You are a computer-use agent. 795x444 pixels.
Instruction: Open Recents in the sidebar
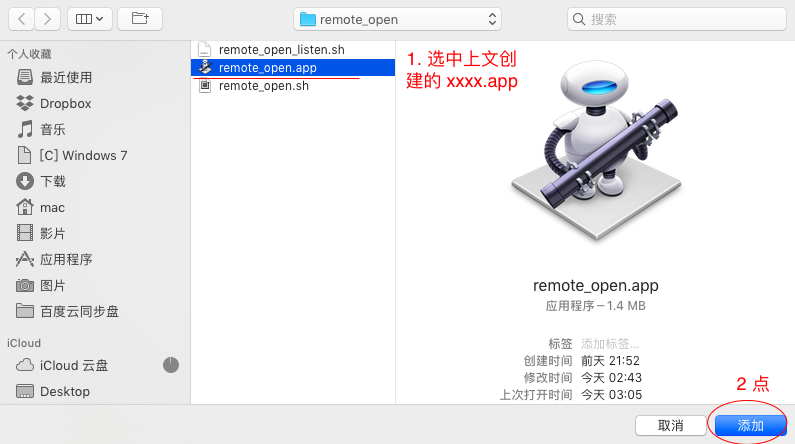(66, 77)
